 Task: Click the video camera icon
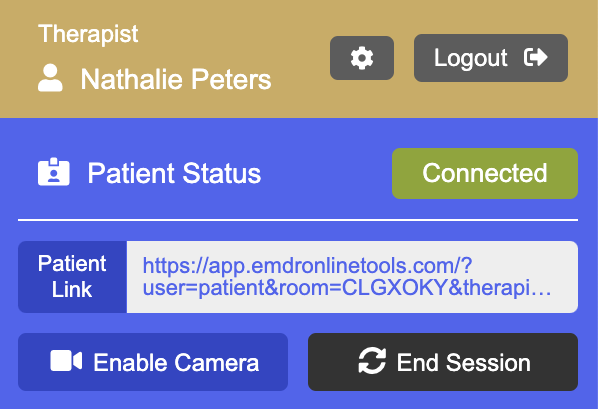66,361
